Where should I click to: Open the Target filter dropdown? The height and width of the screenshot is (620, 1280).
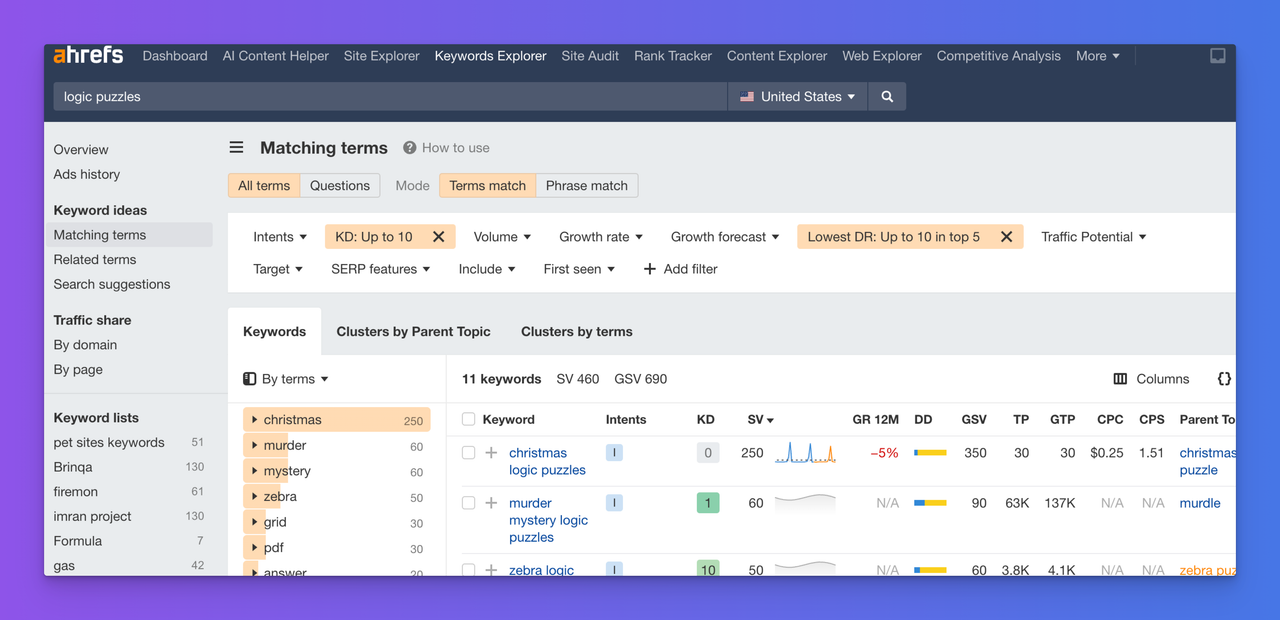pyautogui.click(x=278, y=269)
